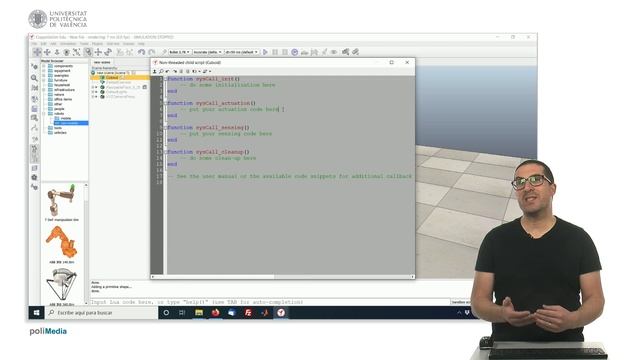The image size is (640, 360).
Task: Select the camera angle tool
Action: coord(67,52)
